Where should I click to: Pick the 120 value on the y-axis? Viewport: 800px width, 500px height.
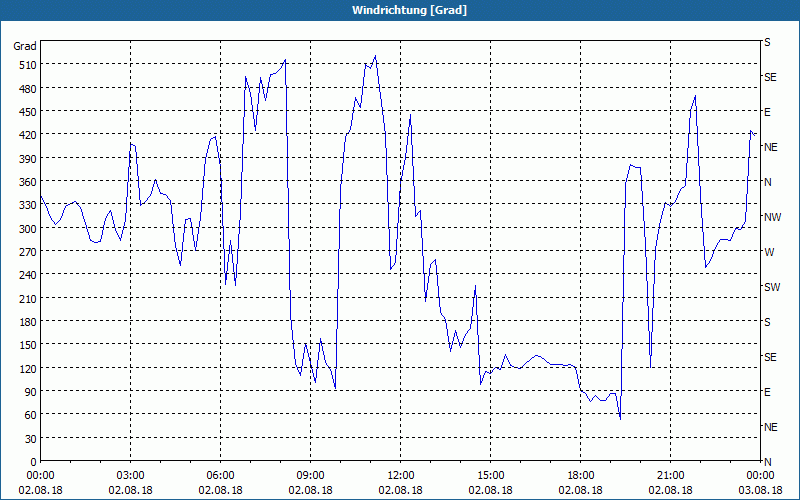pyautogui.click(x=28, y=368)
